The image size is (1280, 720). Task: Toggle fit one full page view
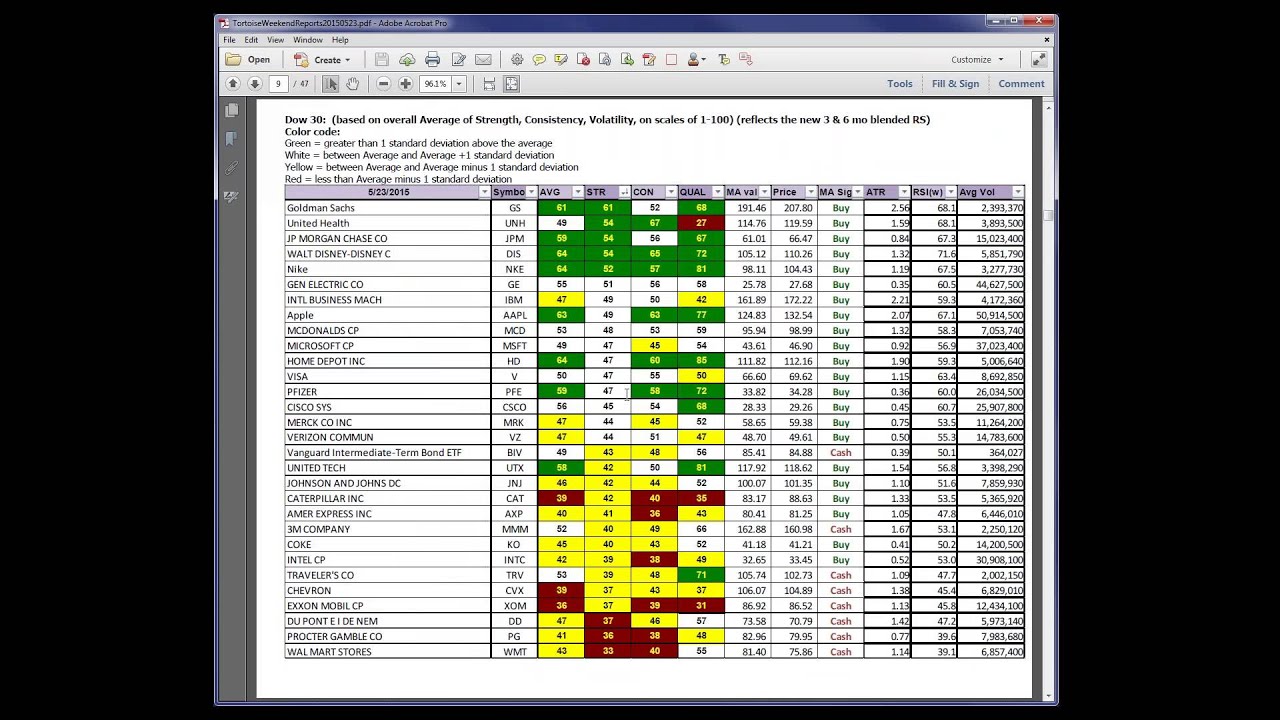coord(511,84)
